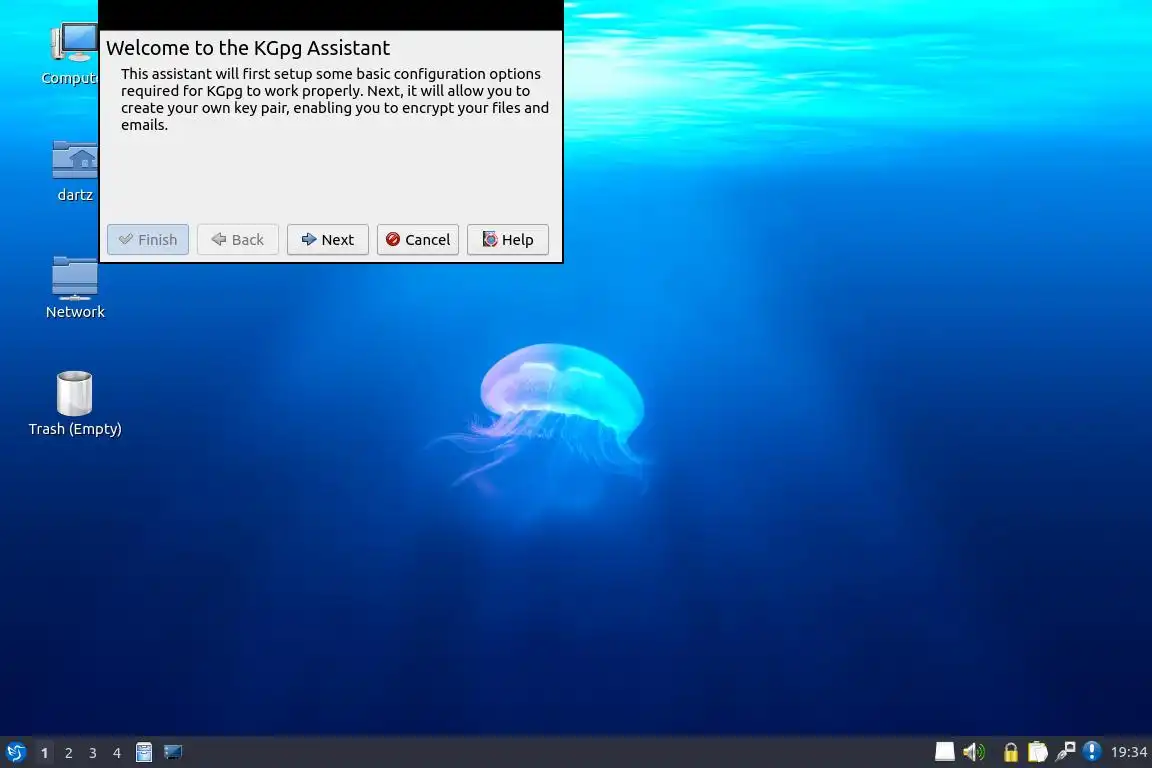The image size is (1152, 768).
Task: Open the Lubuntu start menu bird icon
Action: (x=15, y=752)
